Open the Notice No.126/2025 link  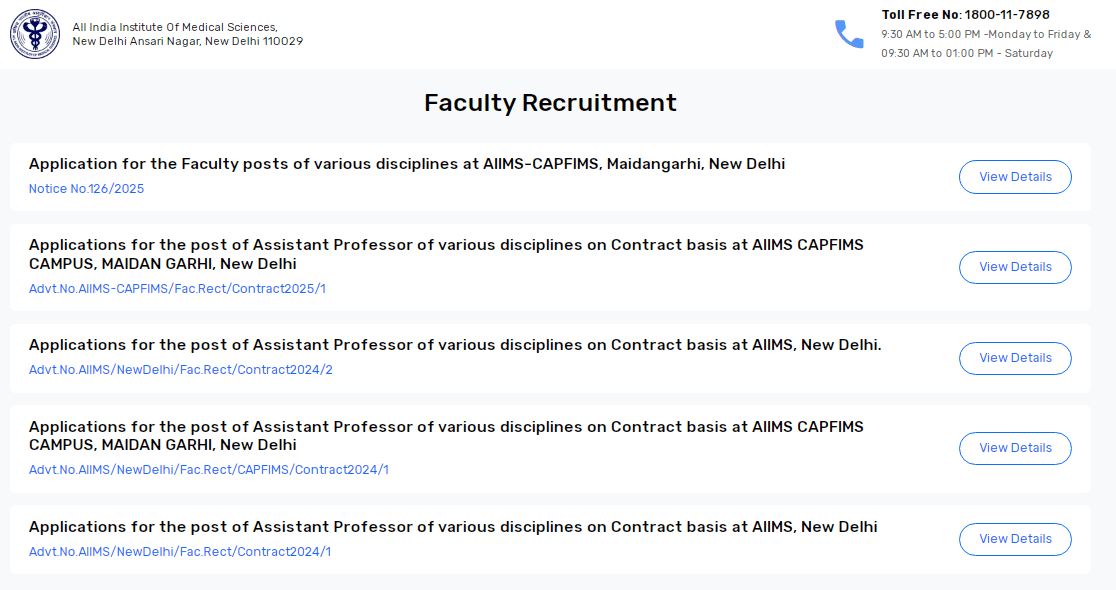coord(86,189)
